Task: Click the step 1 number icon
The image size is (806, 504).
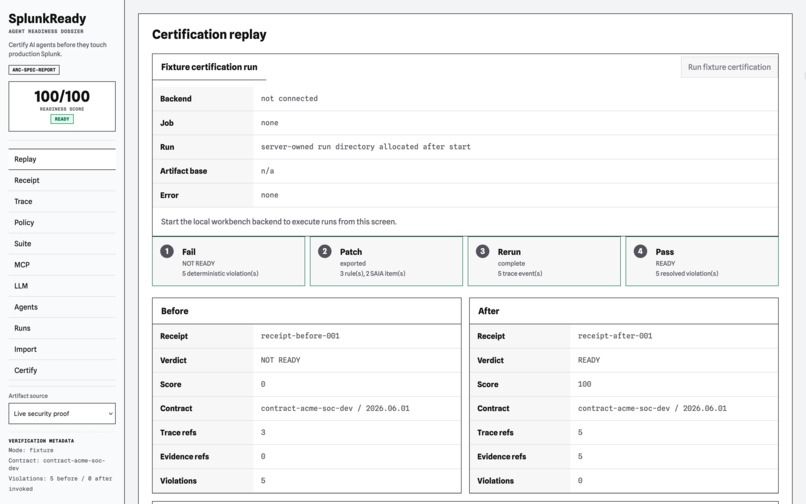Action: click(x=167, y=251)
